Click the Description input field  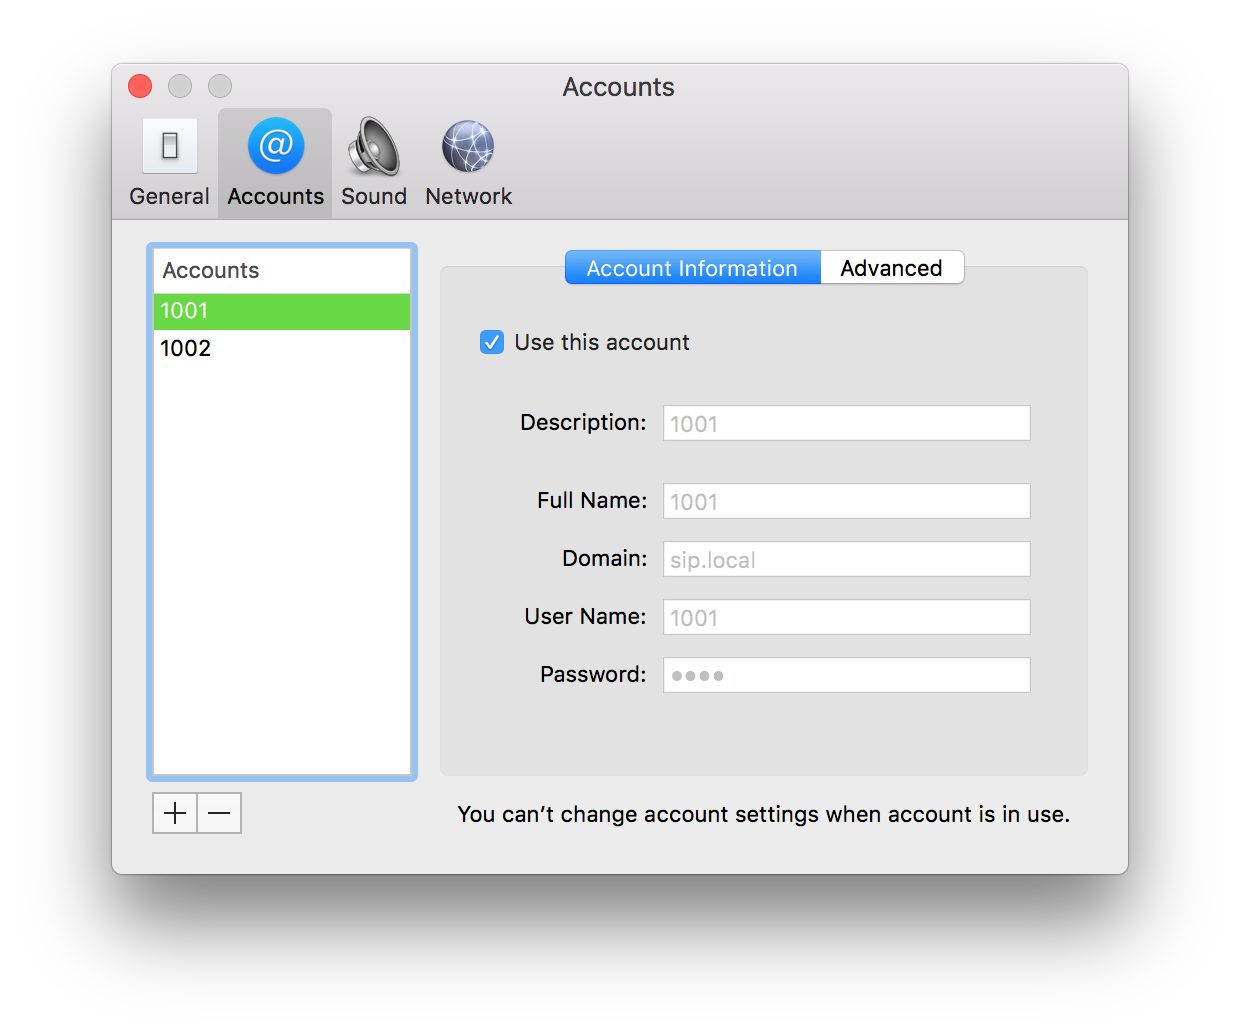click(x=847, y=423)
